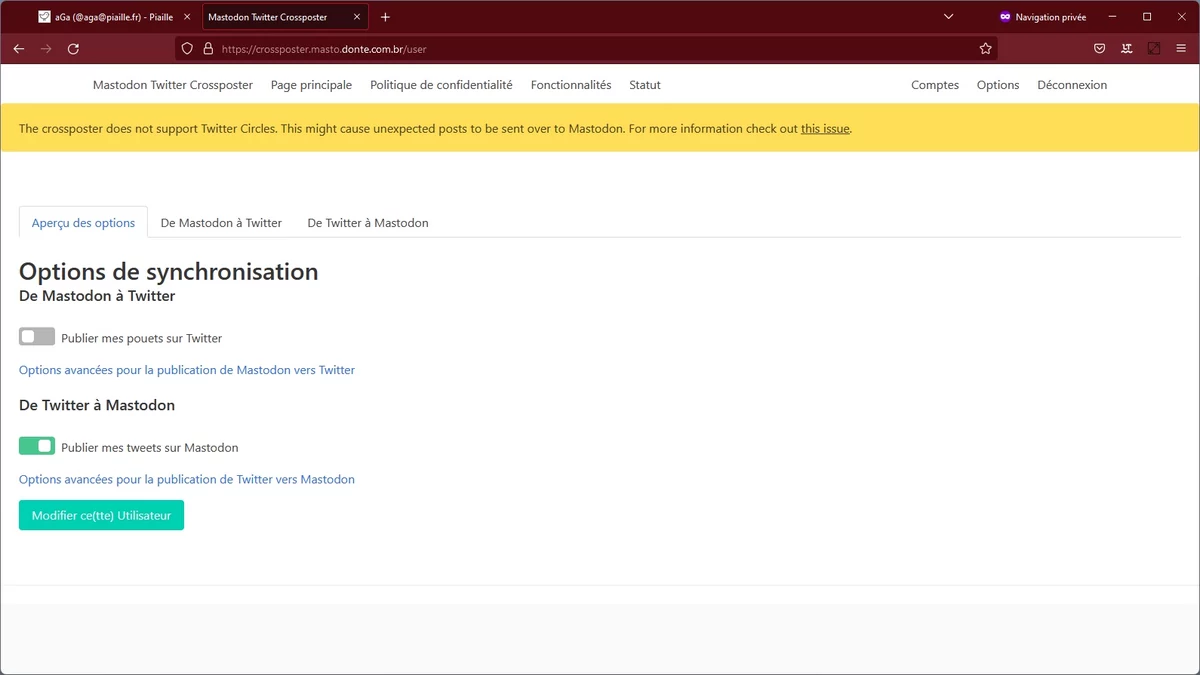Click Mastodon Twitter Crossposter brand link
The width and height of the screenshot is (1200, 675).
(x=173, y=85)
